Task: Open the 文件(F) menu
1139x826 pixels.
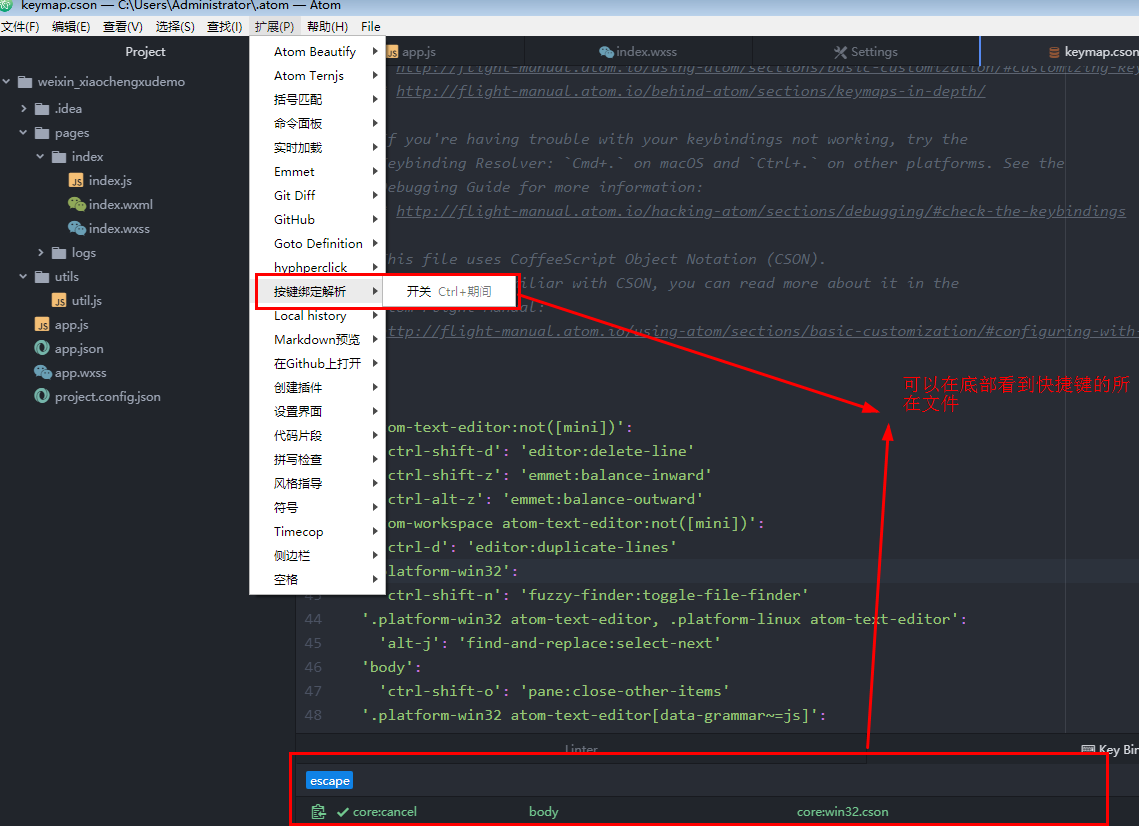Action: coord(20,26)
